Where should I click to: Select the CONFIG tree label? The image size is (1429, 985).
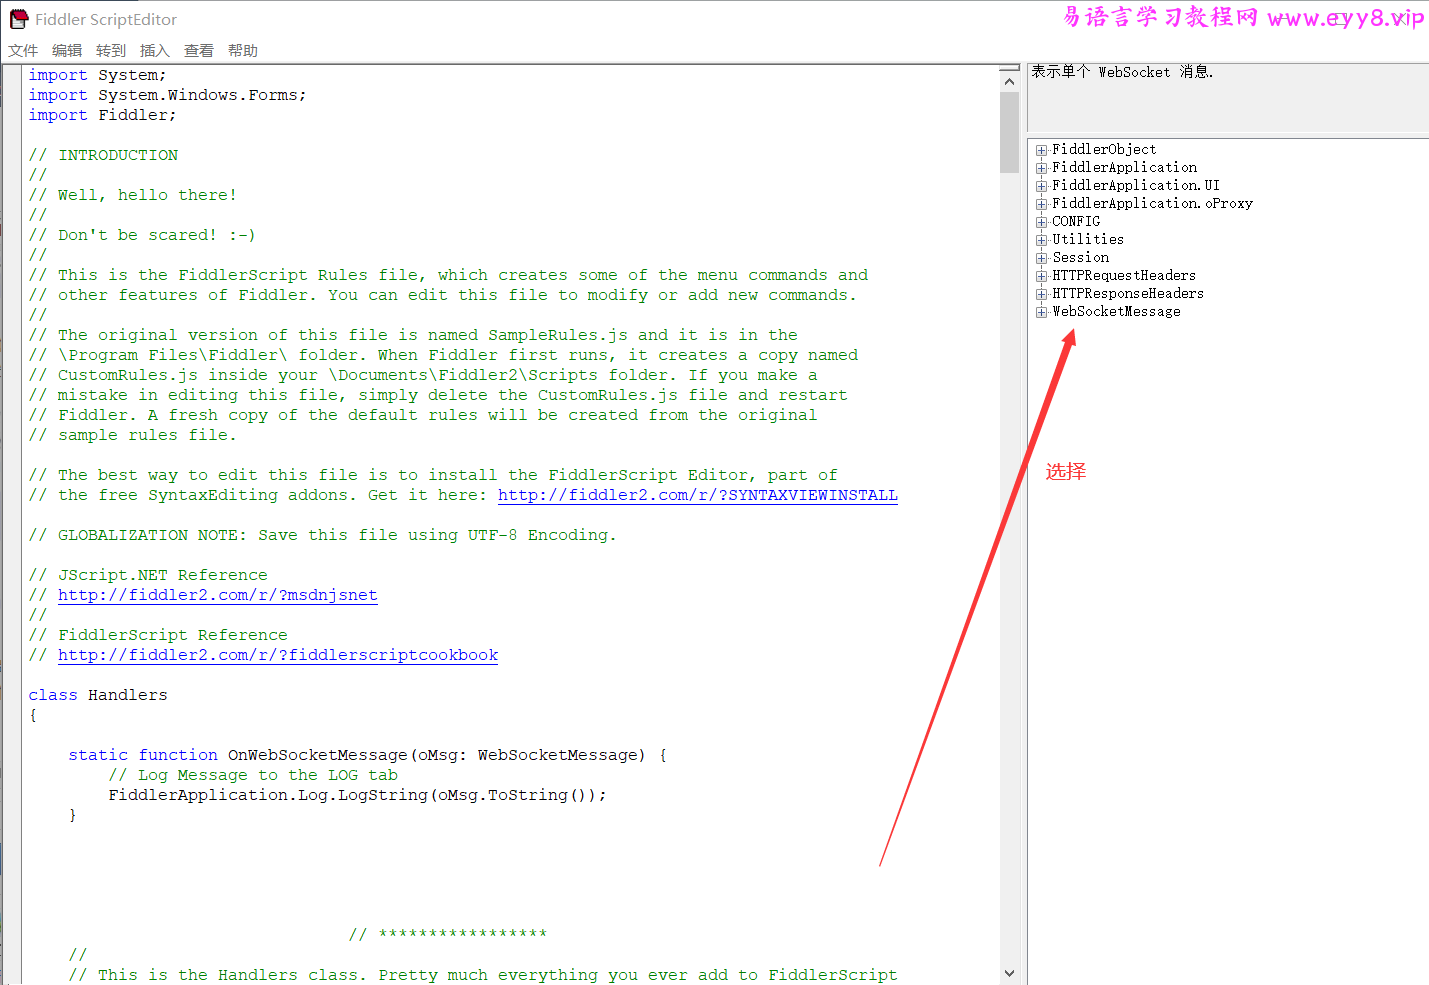point(1076,222)
